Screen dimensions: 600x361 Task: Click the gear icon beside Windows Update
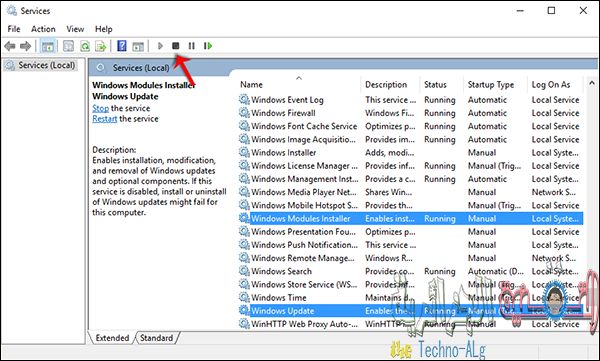(x=244, y=310)
